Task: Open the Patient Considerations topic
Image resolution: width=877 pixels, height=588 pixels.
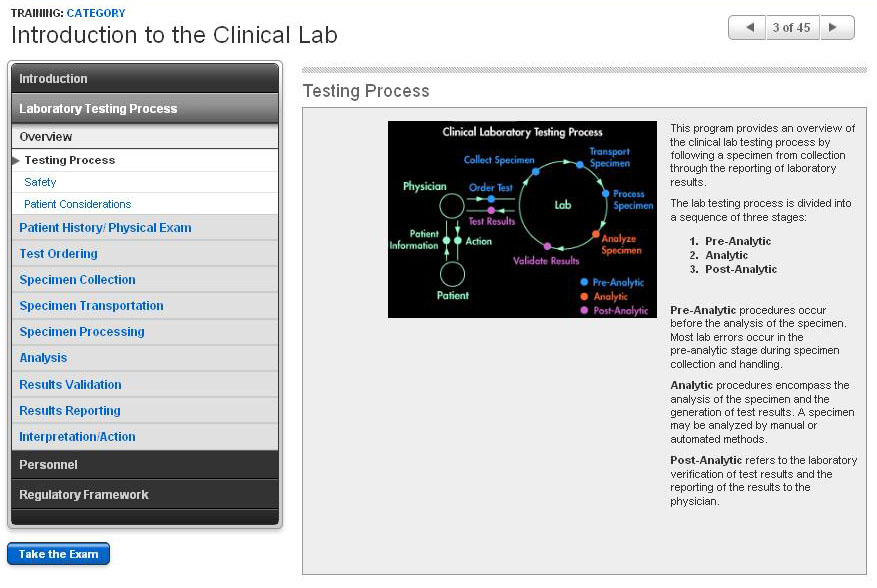Action: click(x=78, y=204)
